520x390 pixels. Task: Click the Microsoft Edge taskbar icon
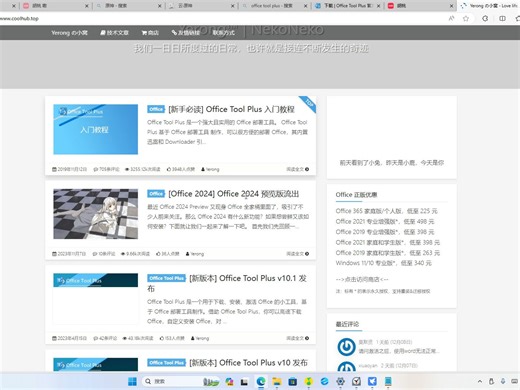[x=261, y=381]
